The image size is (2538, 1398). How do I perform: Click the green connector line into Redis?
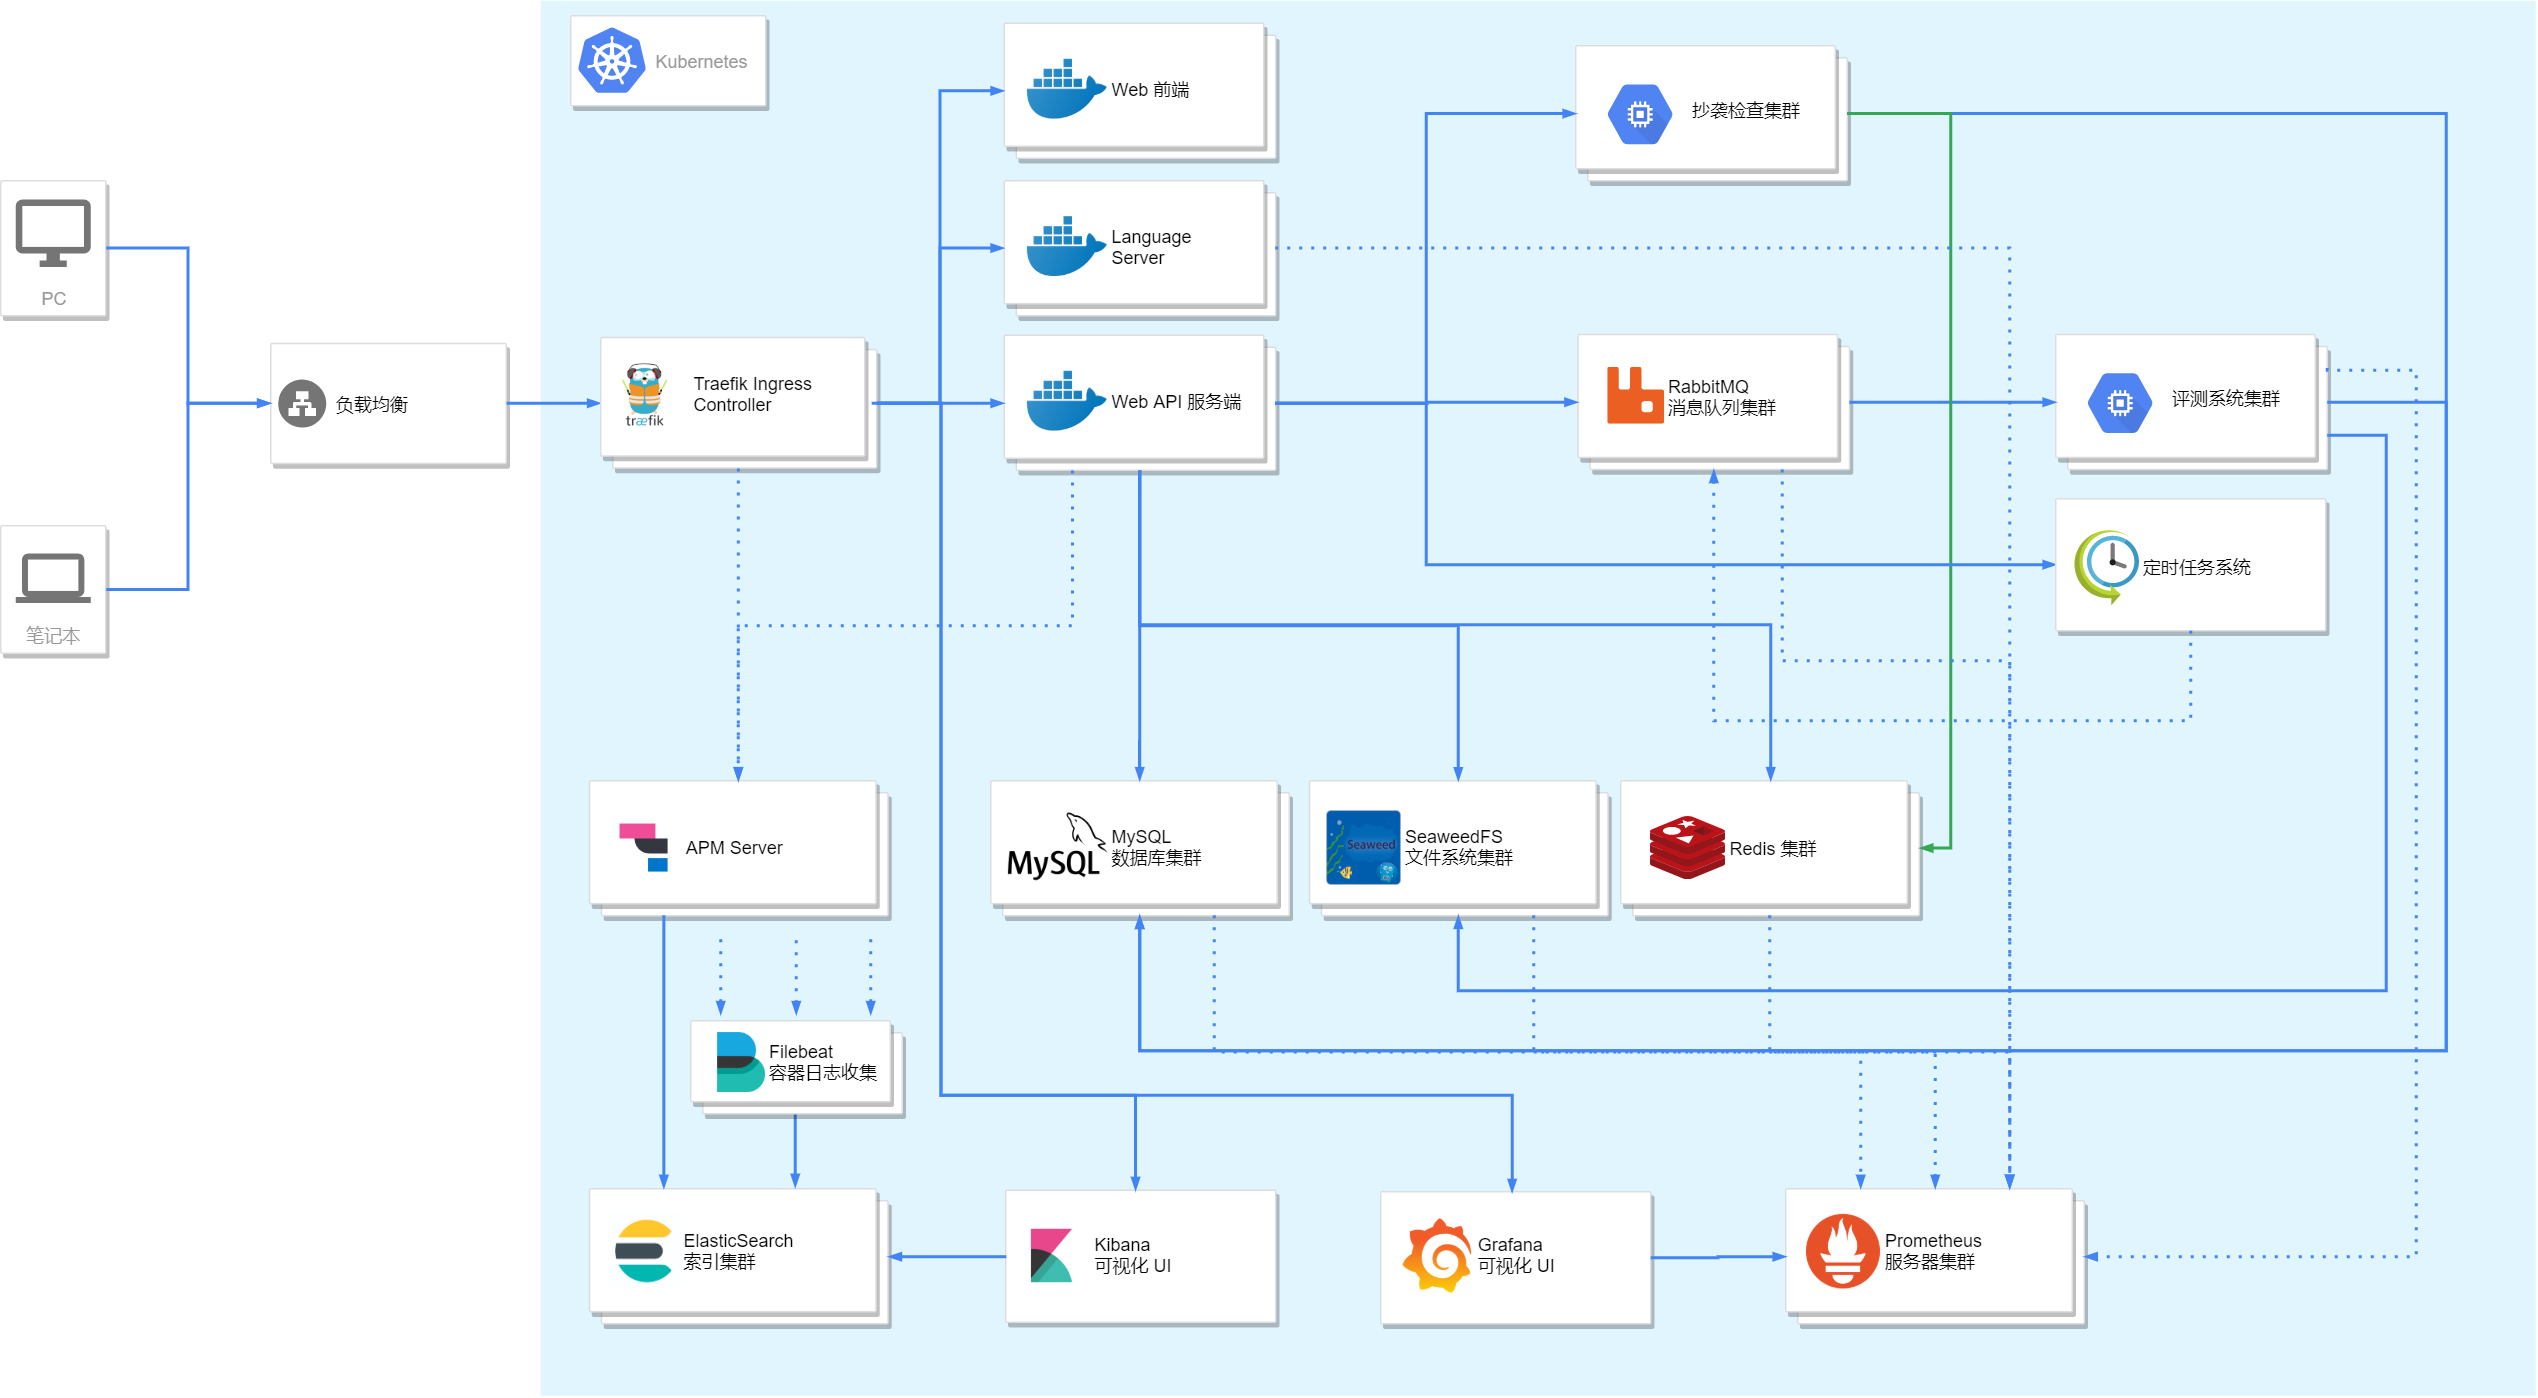point(1950,480)
